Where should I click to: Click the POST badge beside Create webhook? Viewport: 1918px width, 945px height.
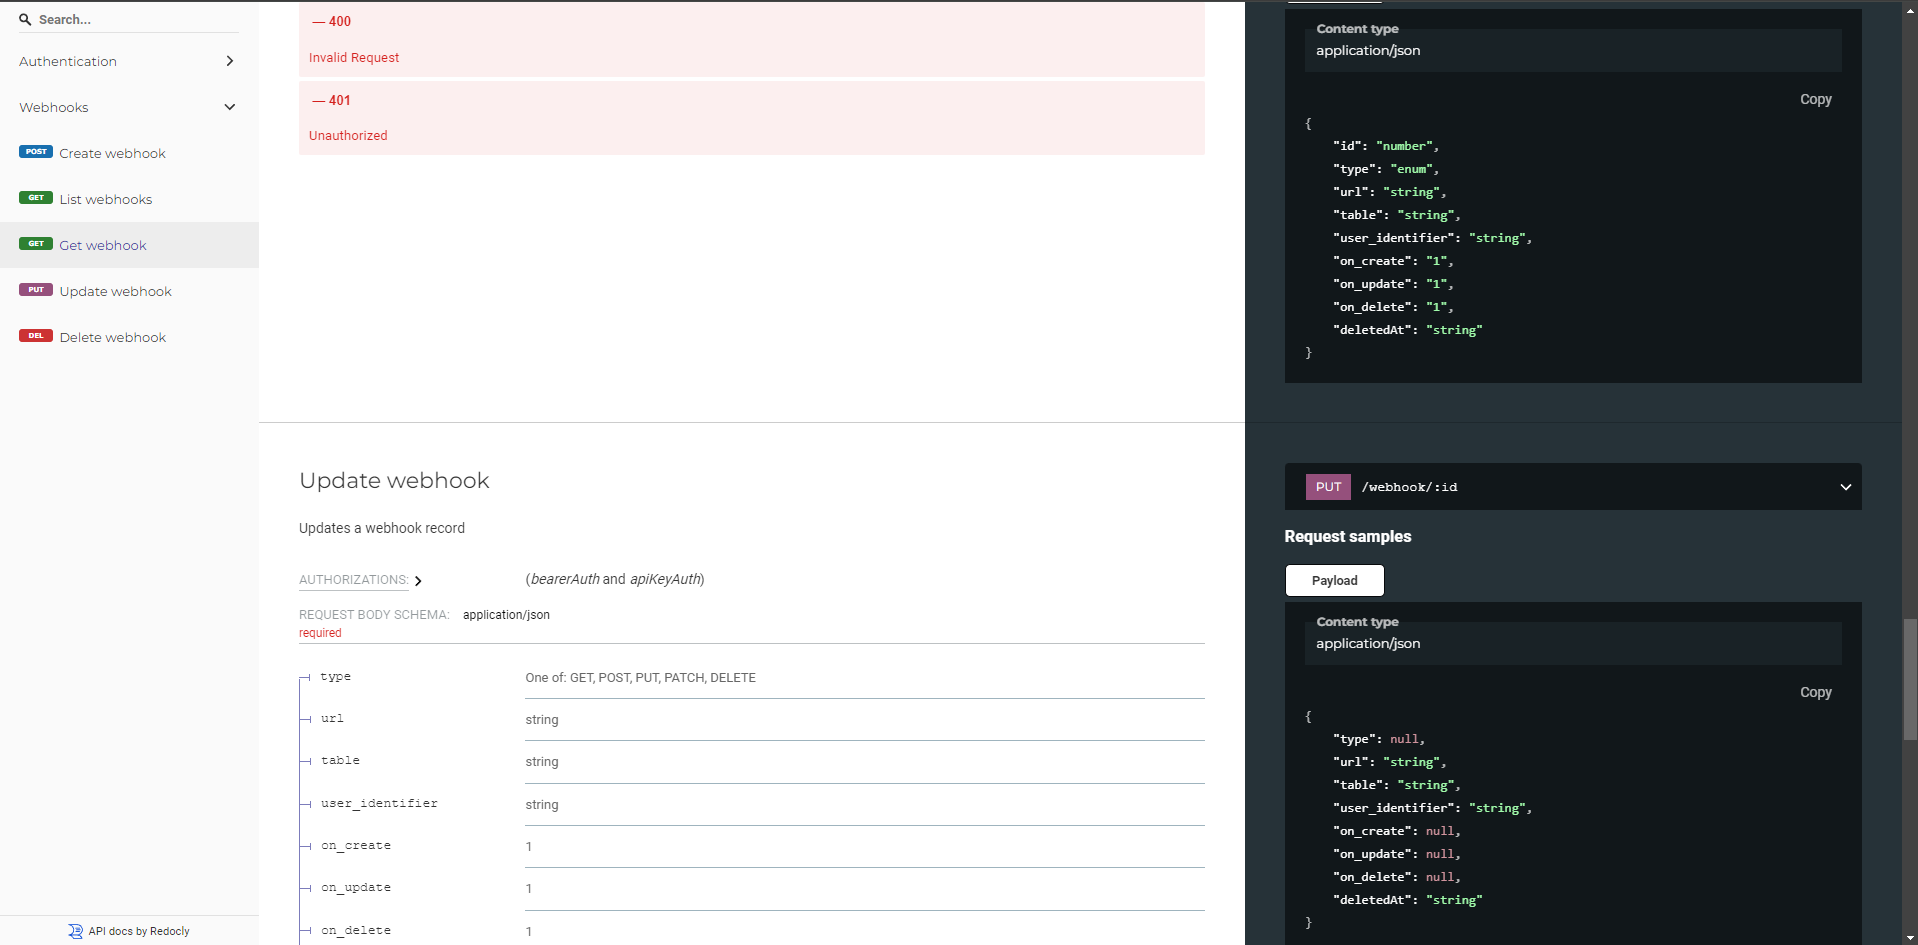tap(36, 152)
